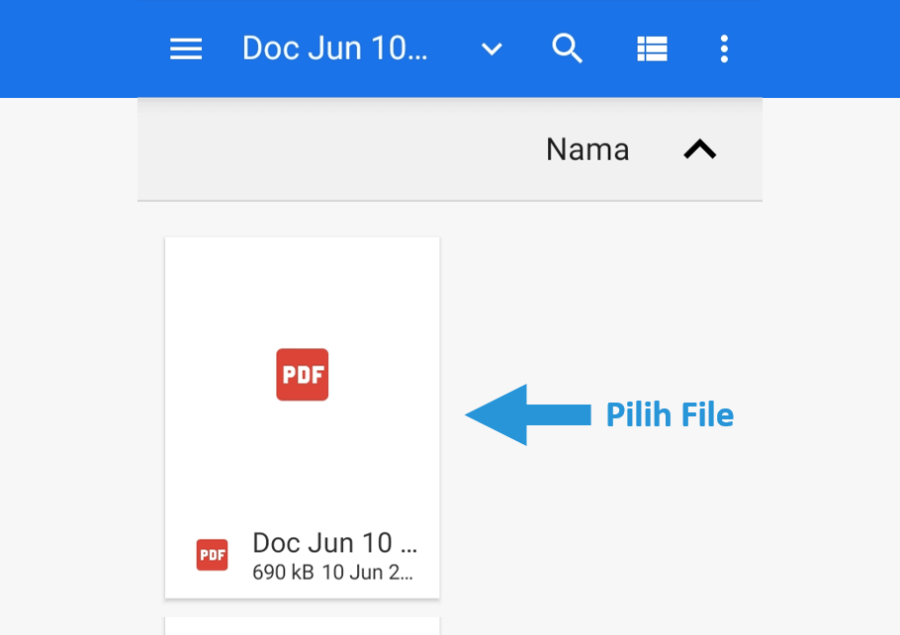The height and width of the screenshot is (635, 900).
Task: Click the "690 kB 10 Jun 2..." details text
Action: pos(333,572)
